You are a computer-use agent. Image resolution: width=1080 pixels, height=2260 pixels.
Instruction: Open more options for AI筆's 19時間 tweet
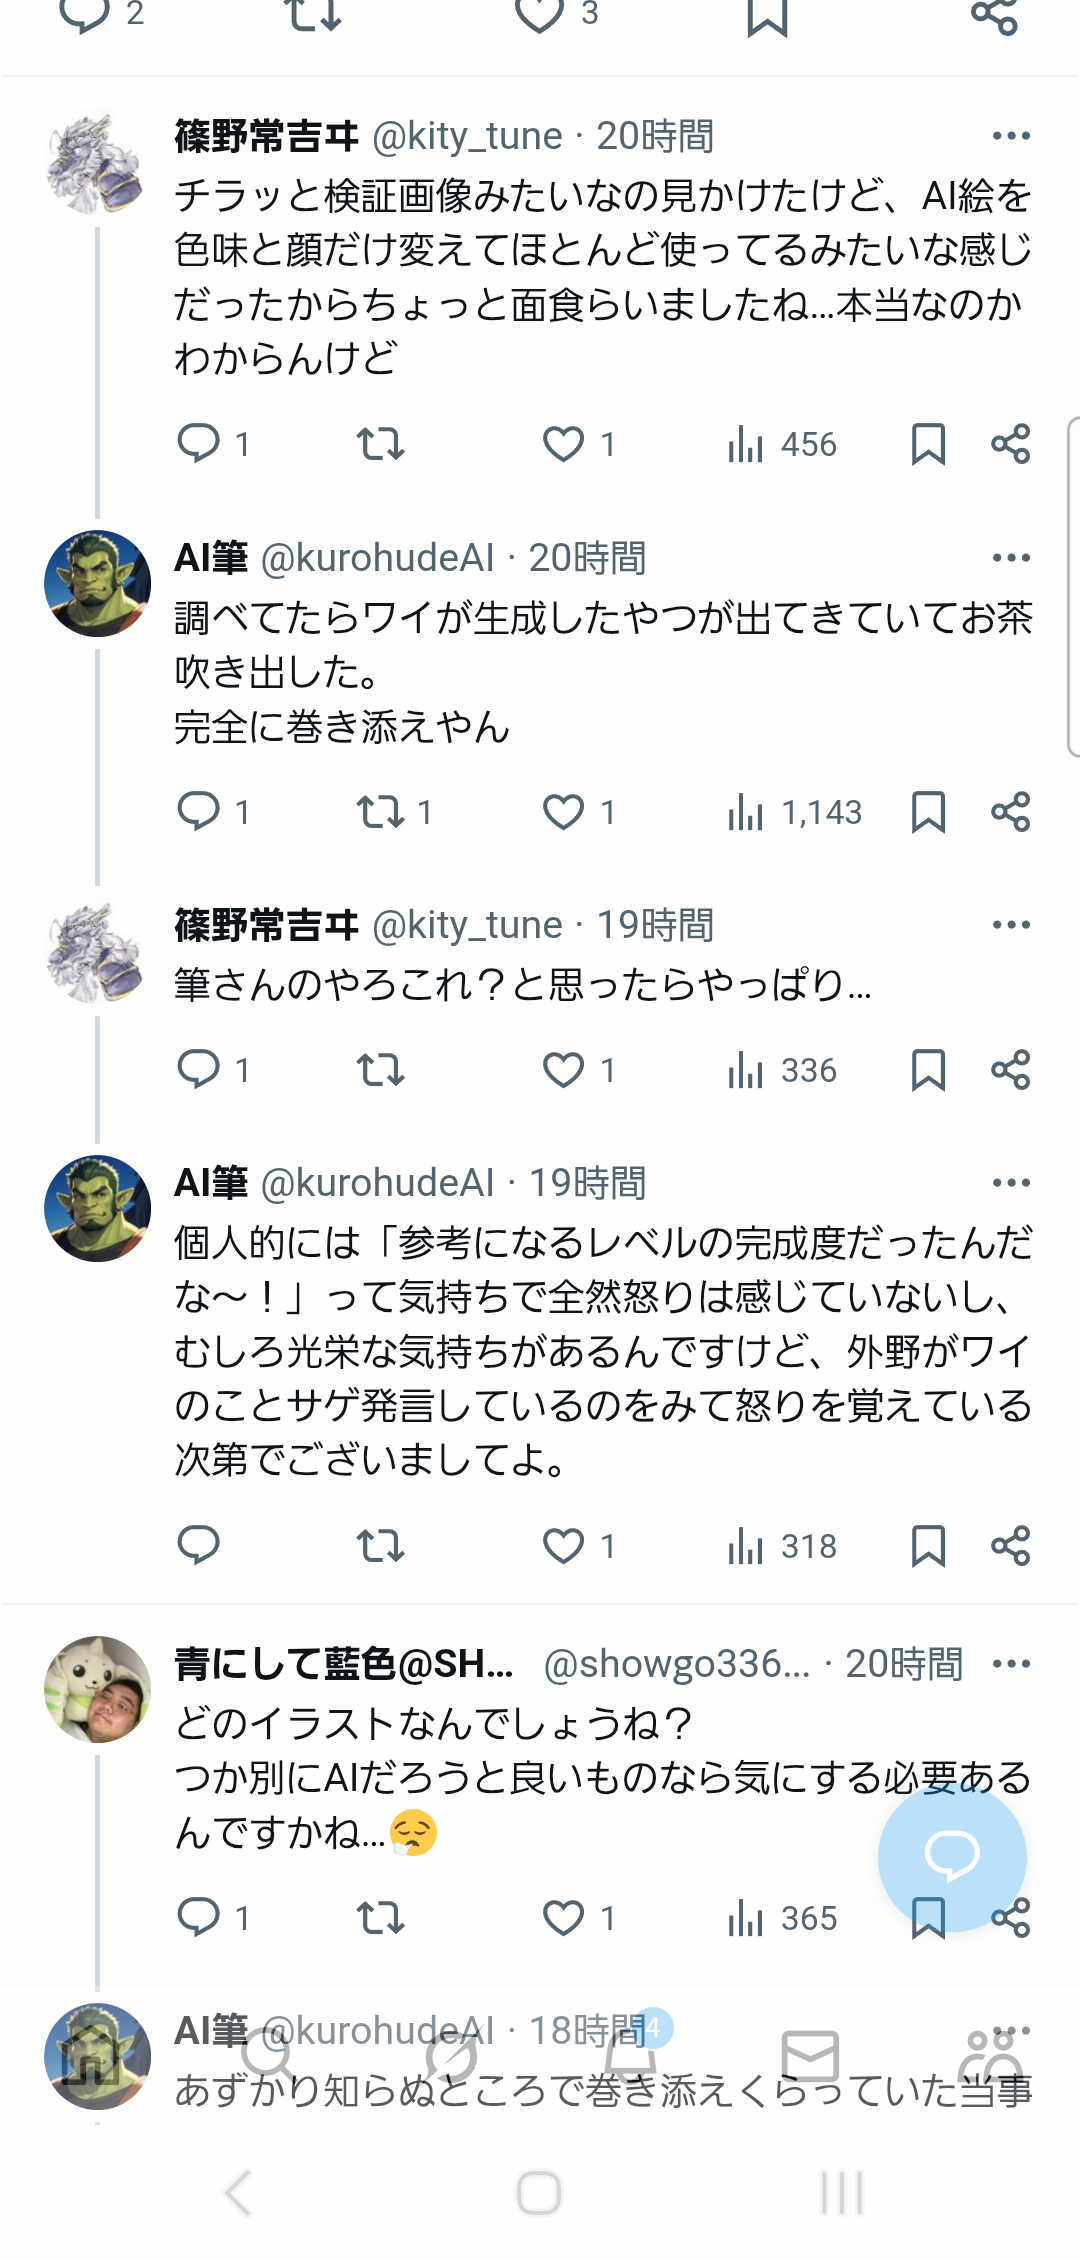tap(1011, 1183)
